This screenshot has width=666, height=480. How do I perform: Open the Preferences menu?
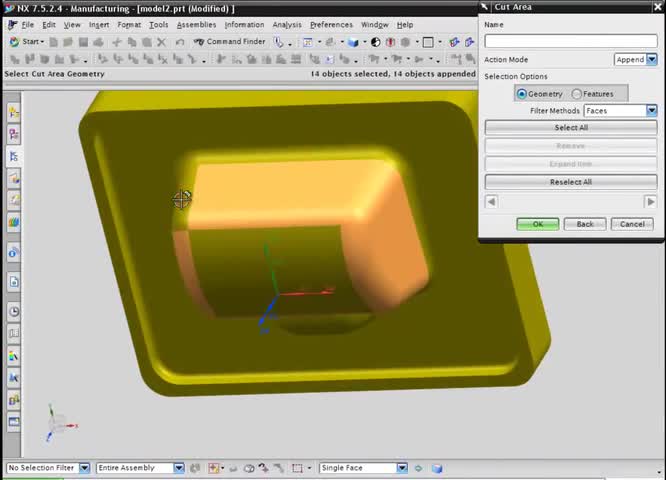[331, 25]
